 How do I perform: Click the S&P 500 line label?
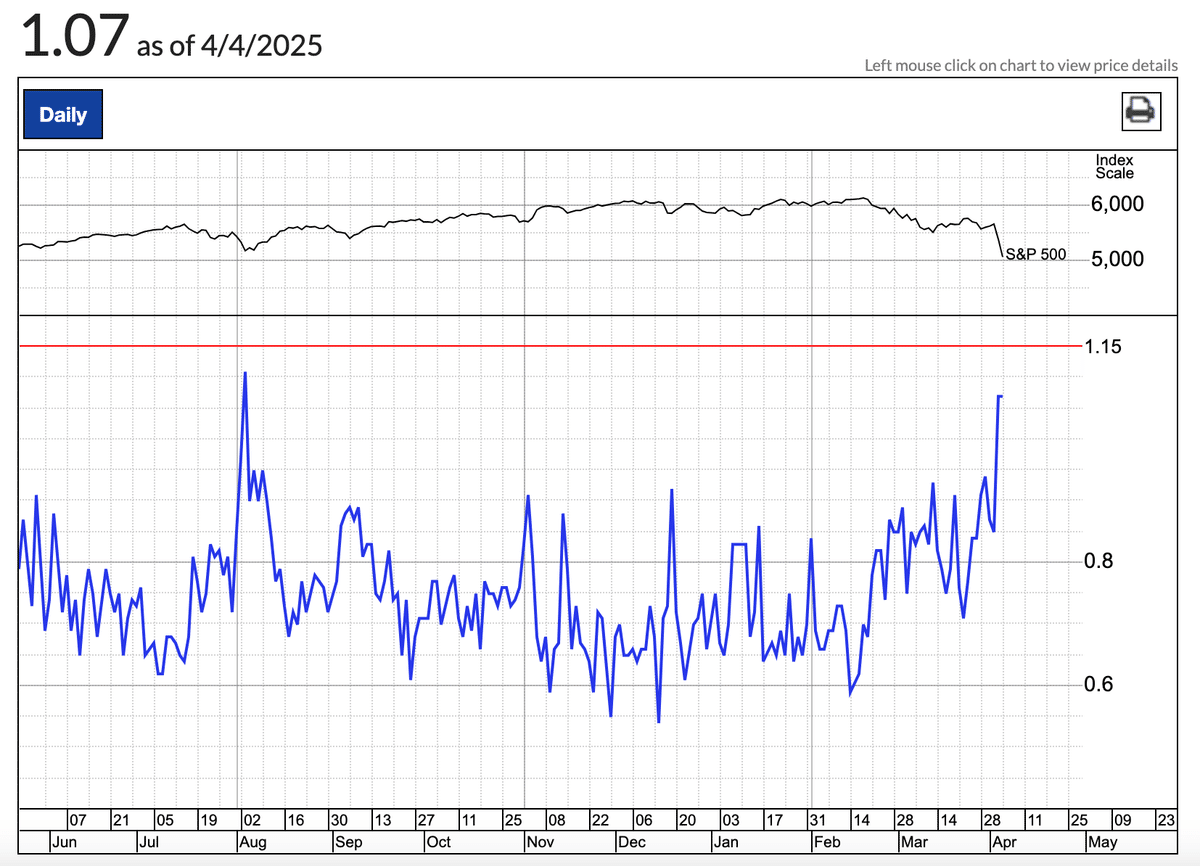tap(1035, 255)
